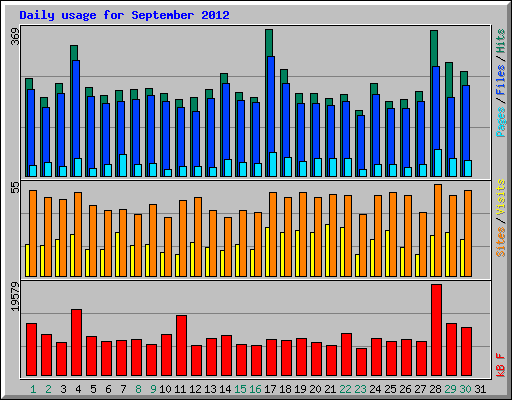
Task: Click day 27 on the x-axis
Action: 420,389
